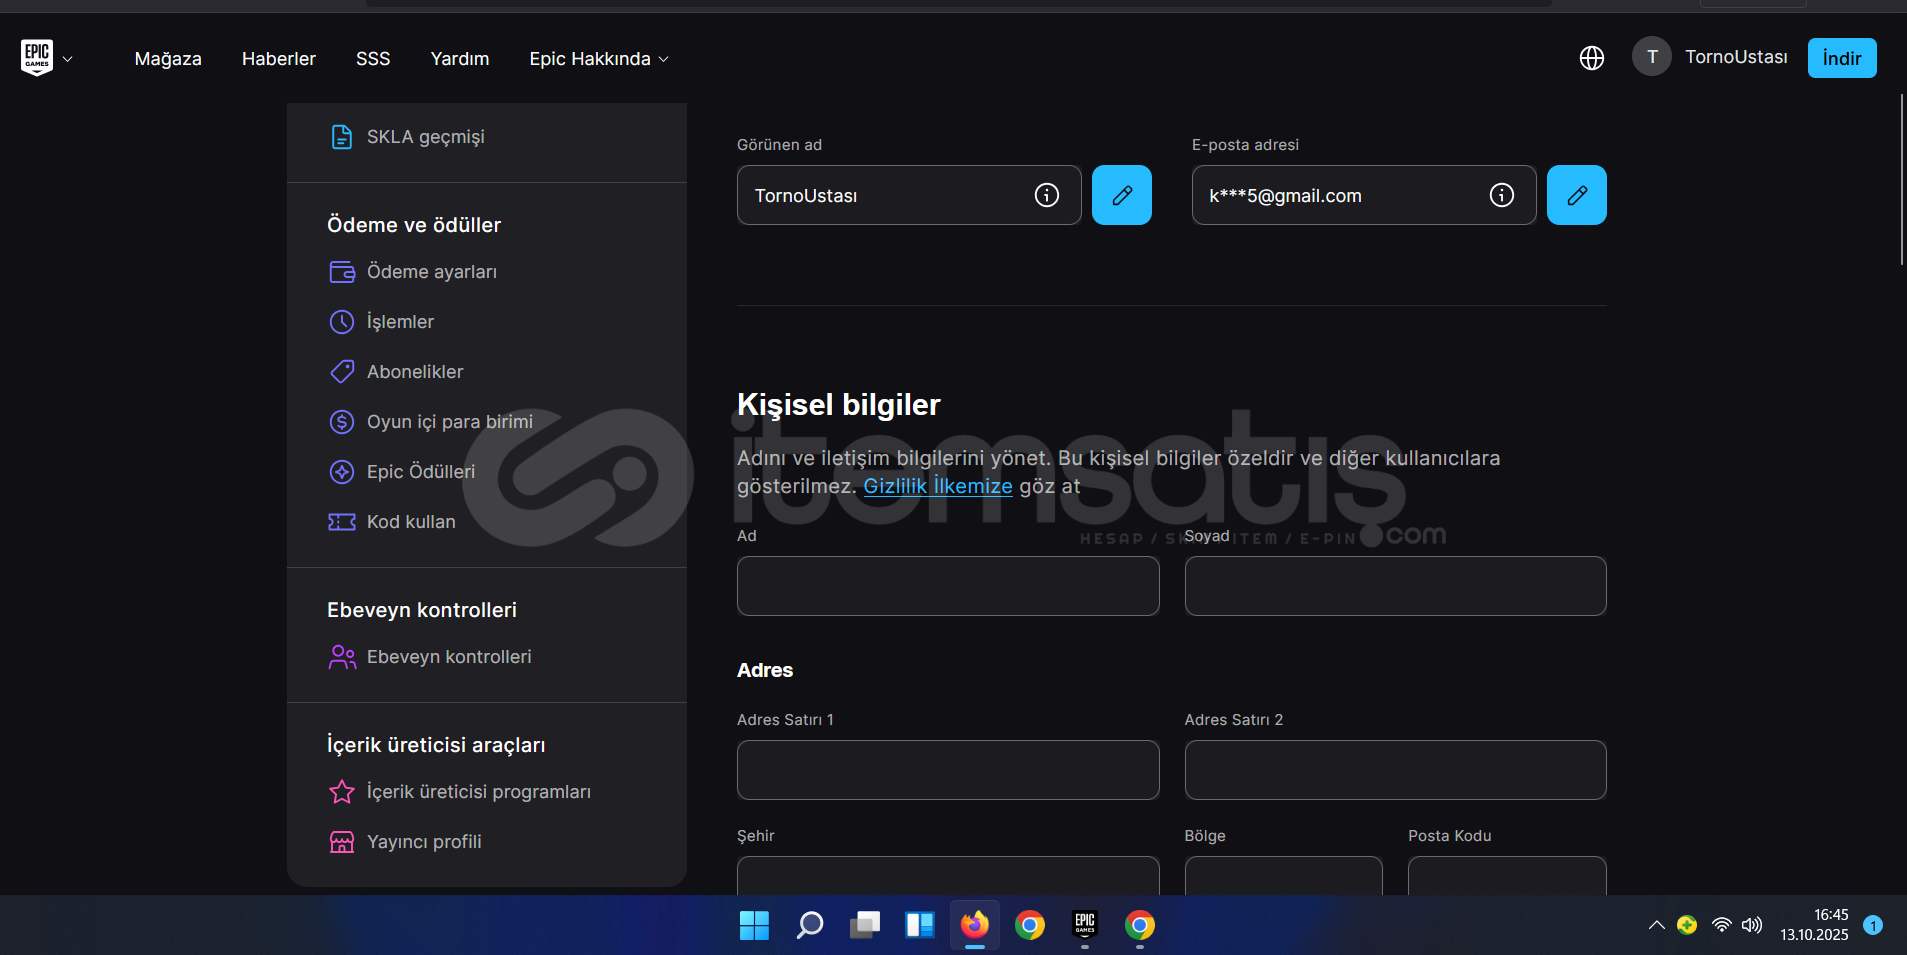The image size is (1907, 955).
Task: Open Ödeme ayarları in the sidebar
Action: tap(431, 272)
